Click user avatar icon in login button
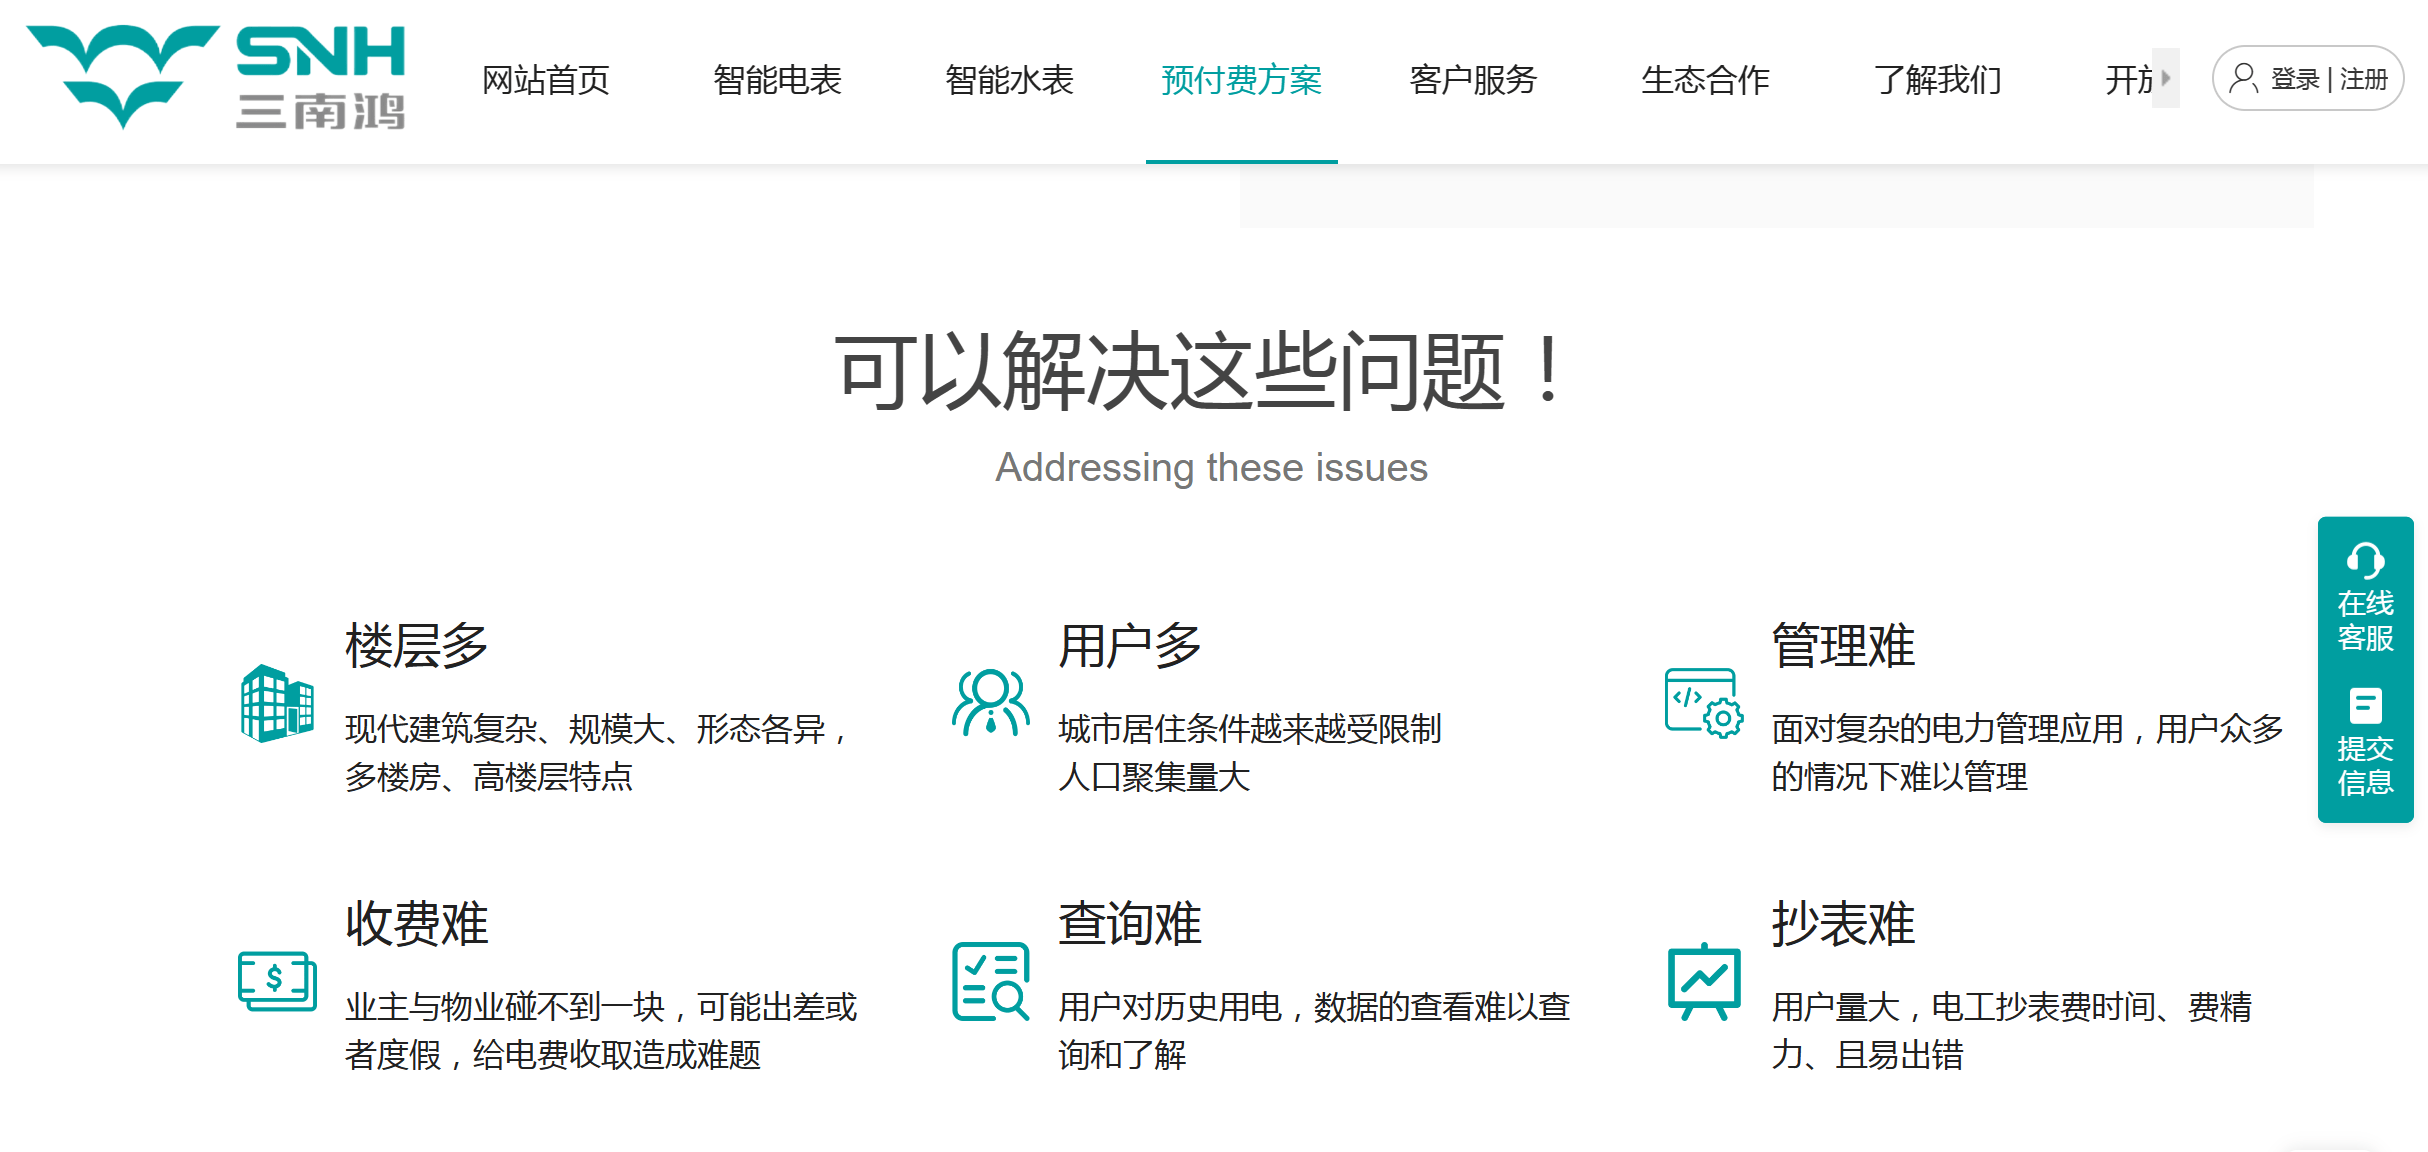 click(x=2243, y=78)
